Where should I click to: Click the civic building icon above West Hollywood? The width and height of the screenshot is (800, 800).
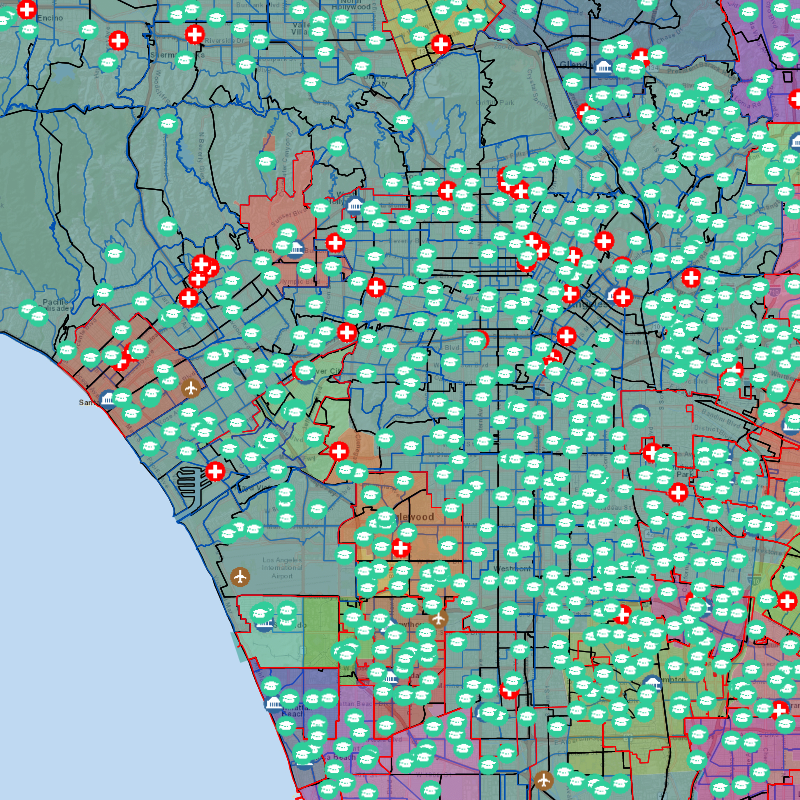(354, 206)
